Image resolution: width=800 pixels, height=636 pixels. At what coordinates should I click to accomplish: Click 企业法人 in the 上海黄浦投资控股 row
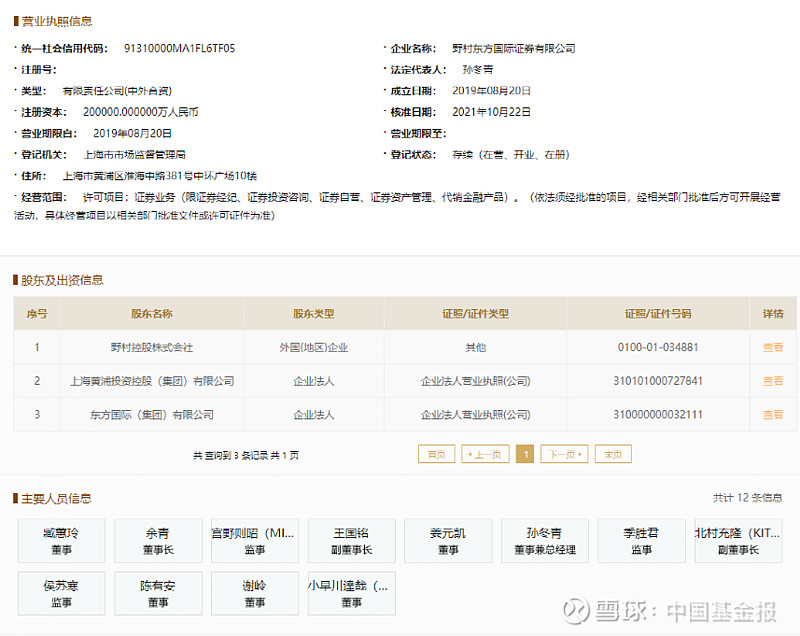tap(314, 381)
